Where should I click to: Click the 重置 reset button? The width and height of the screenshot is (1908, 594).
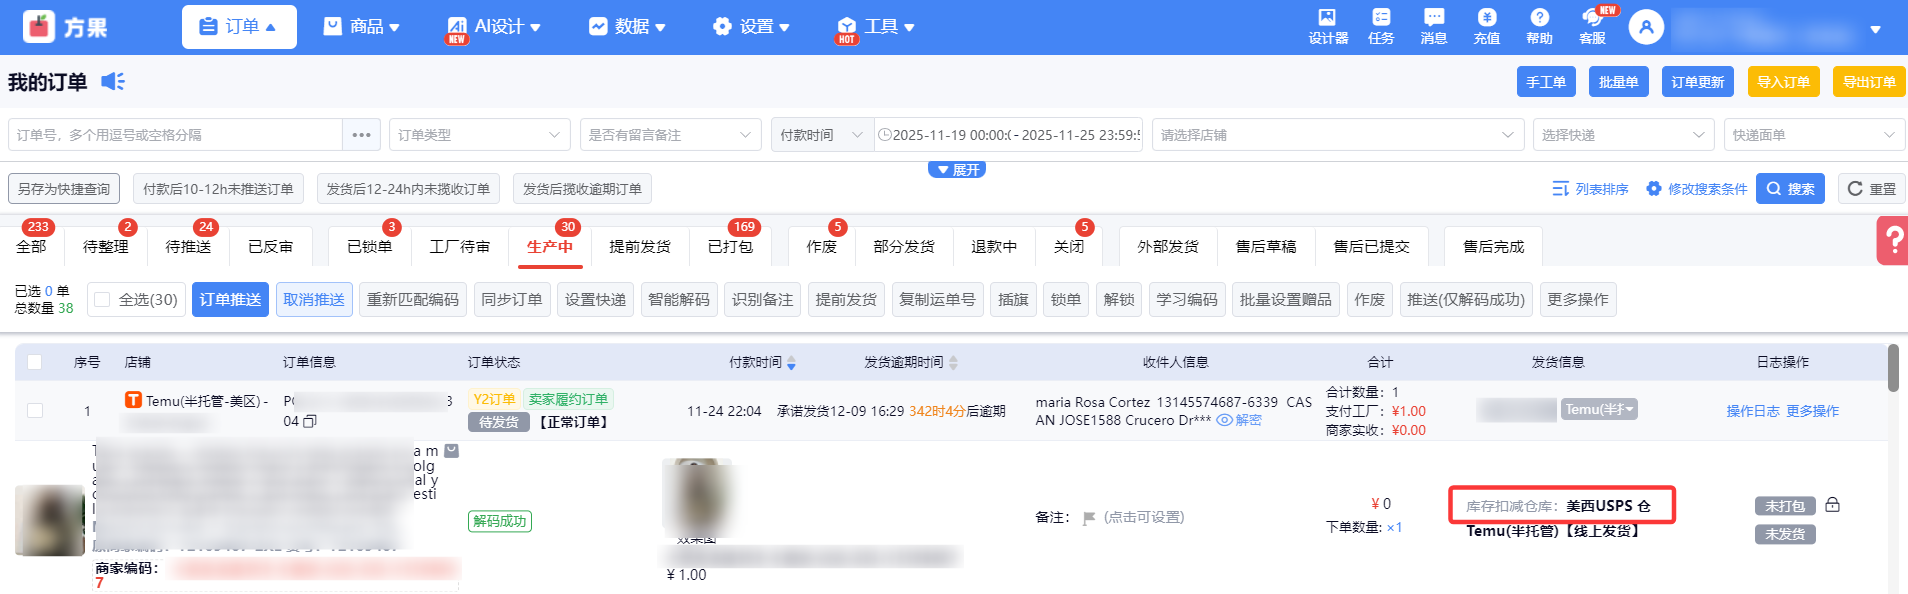(x=1871, y=189)
